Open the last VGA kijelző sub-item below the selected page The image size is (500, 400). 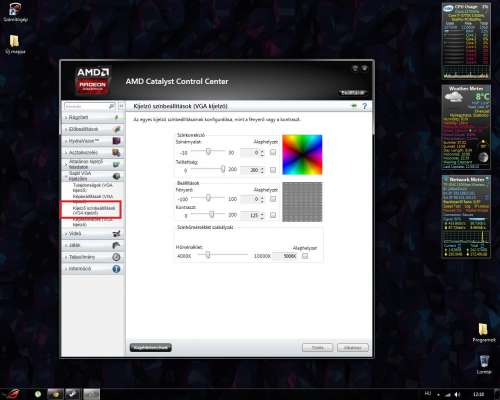[x=93, y=222]
